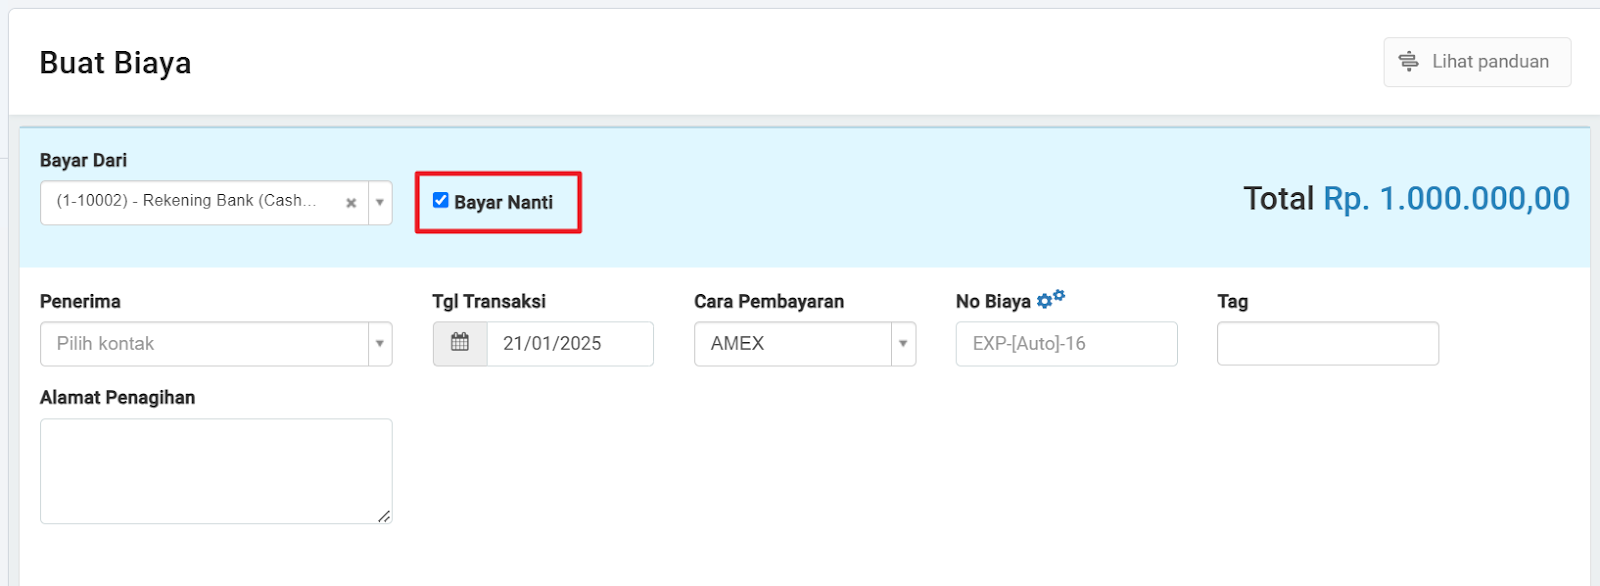
Task: Click the Tag input field
Action: 1328,343
